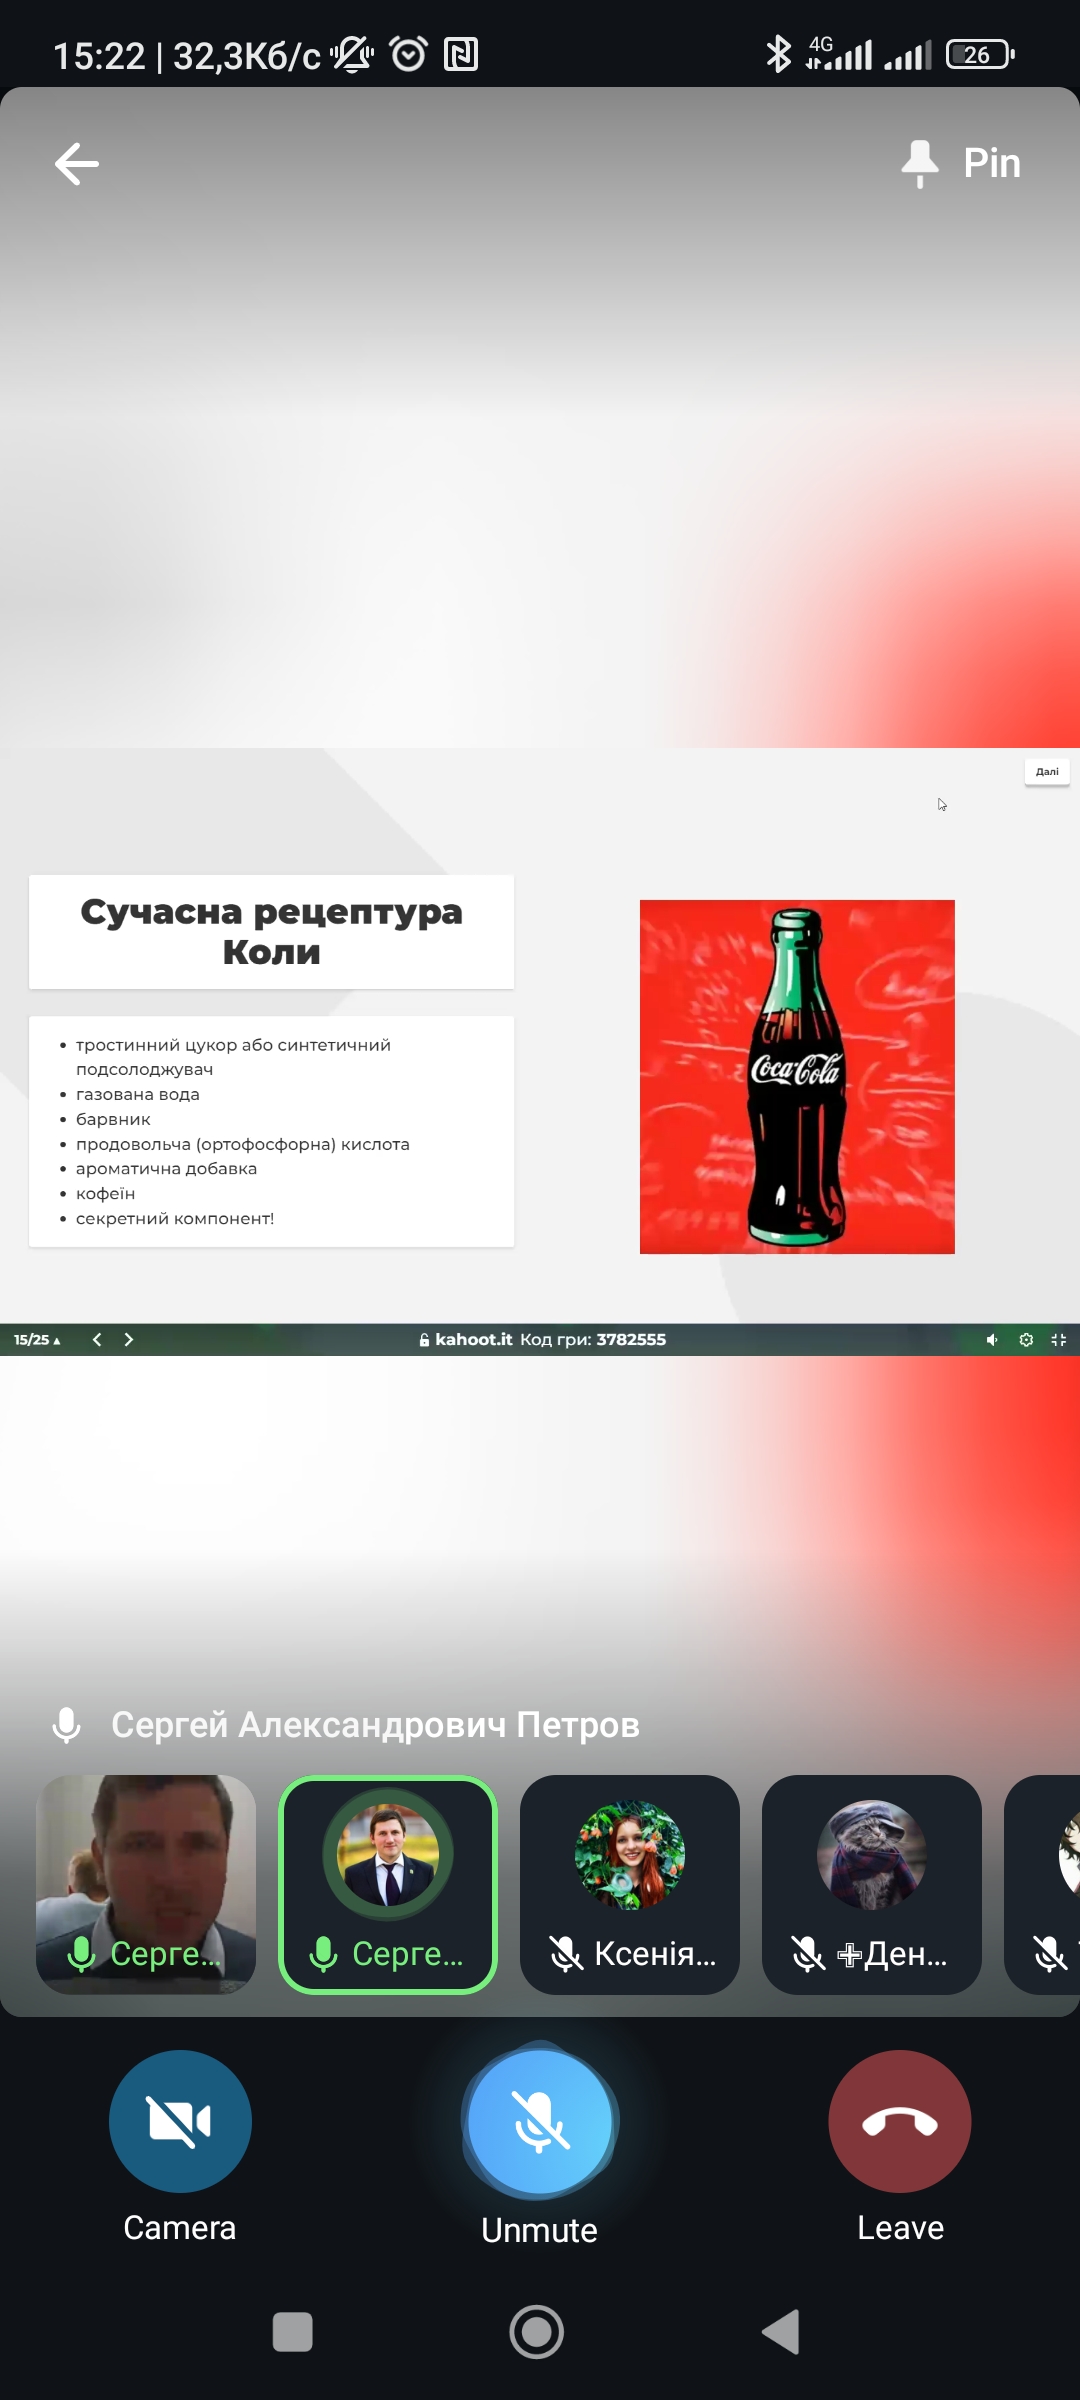Click the Далі button on the slide
Image resolution: width=1080 pixels, height=2400 pixels.
(x=1047, y=772)
